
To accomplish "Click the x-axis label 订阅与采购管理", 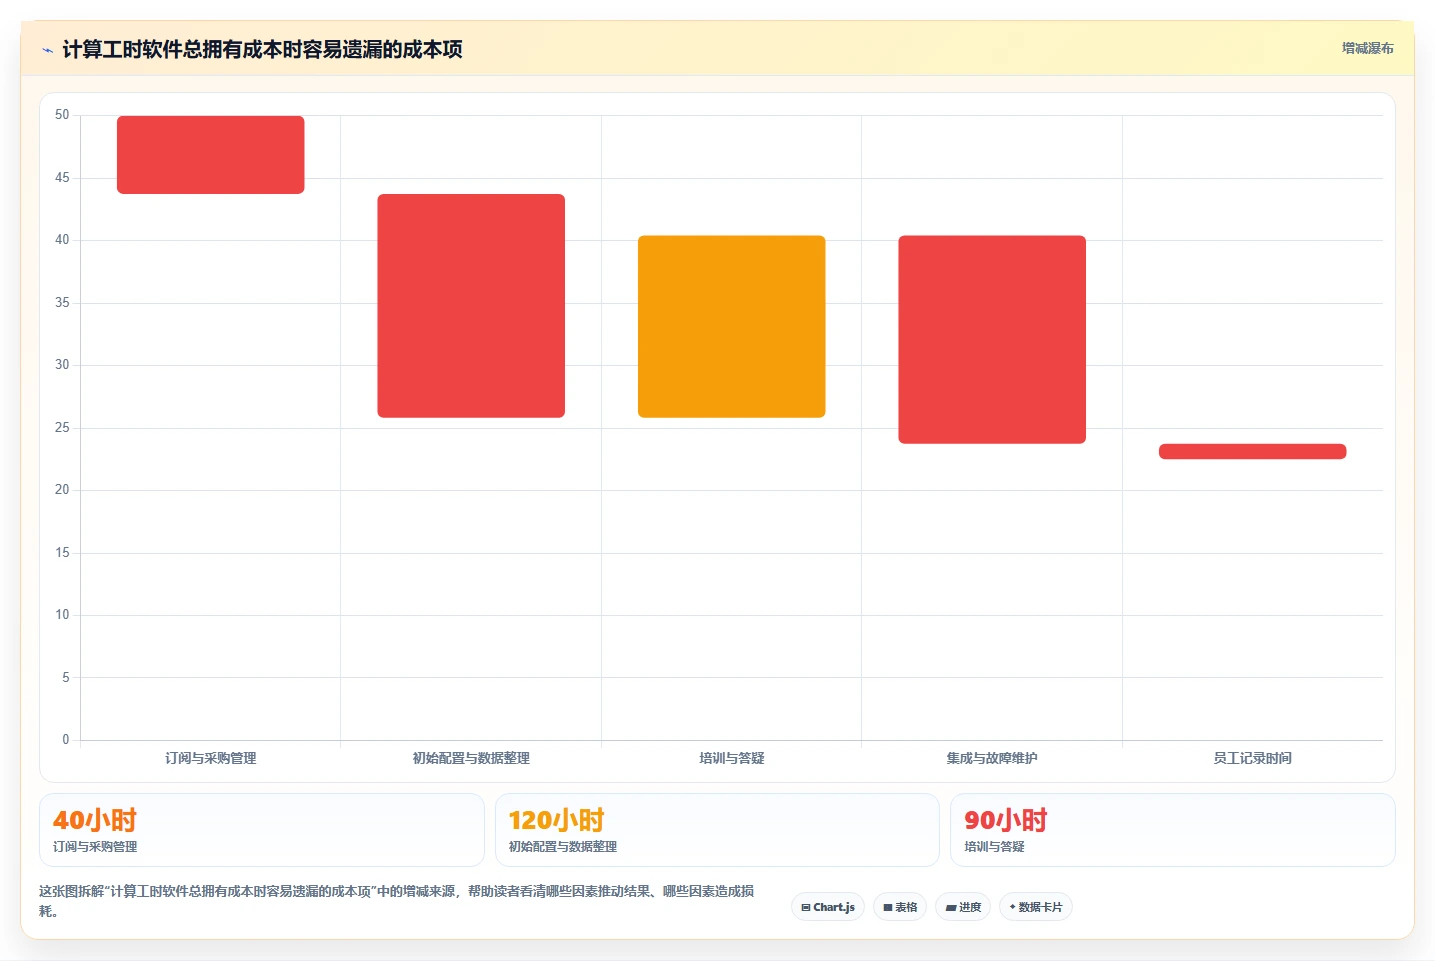I will pos(211,758).
